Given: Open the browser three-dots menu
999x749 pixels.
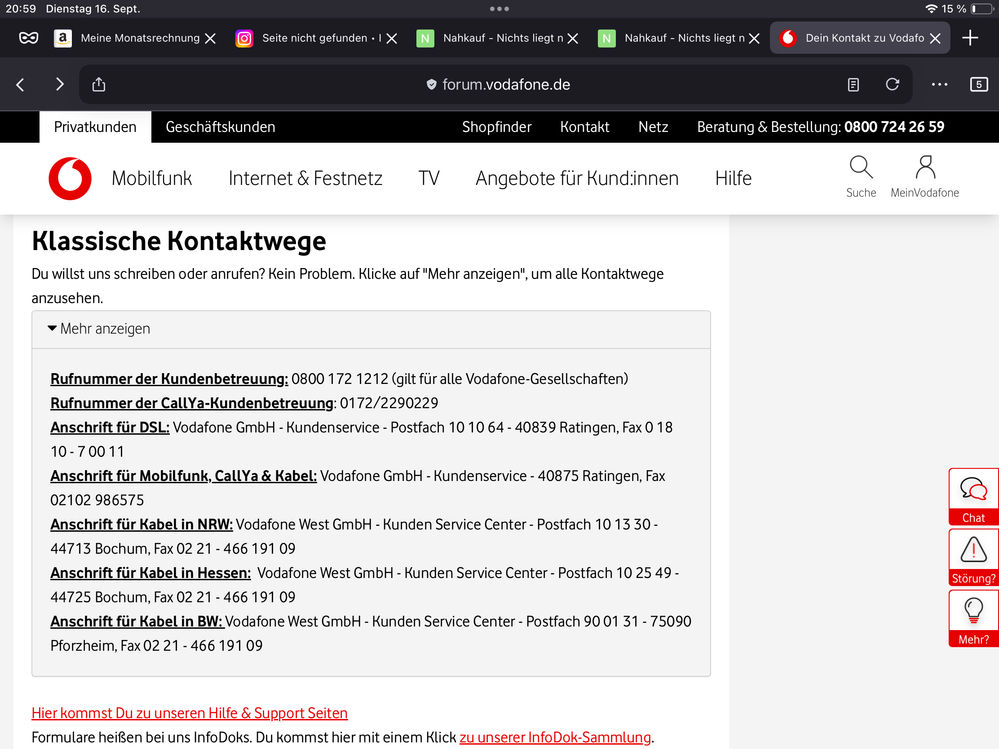Looking at the screenshot, I should click(939, 85).
